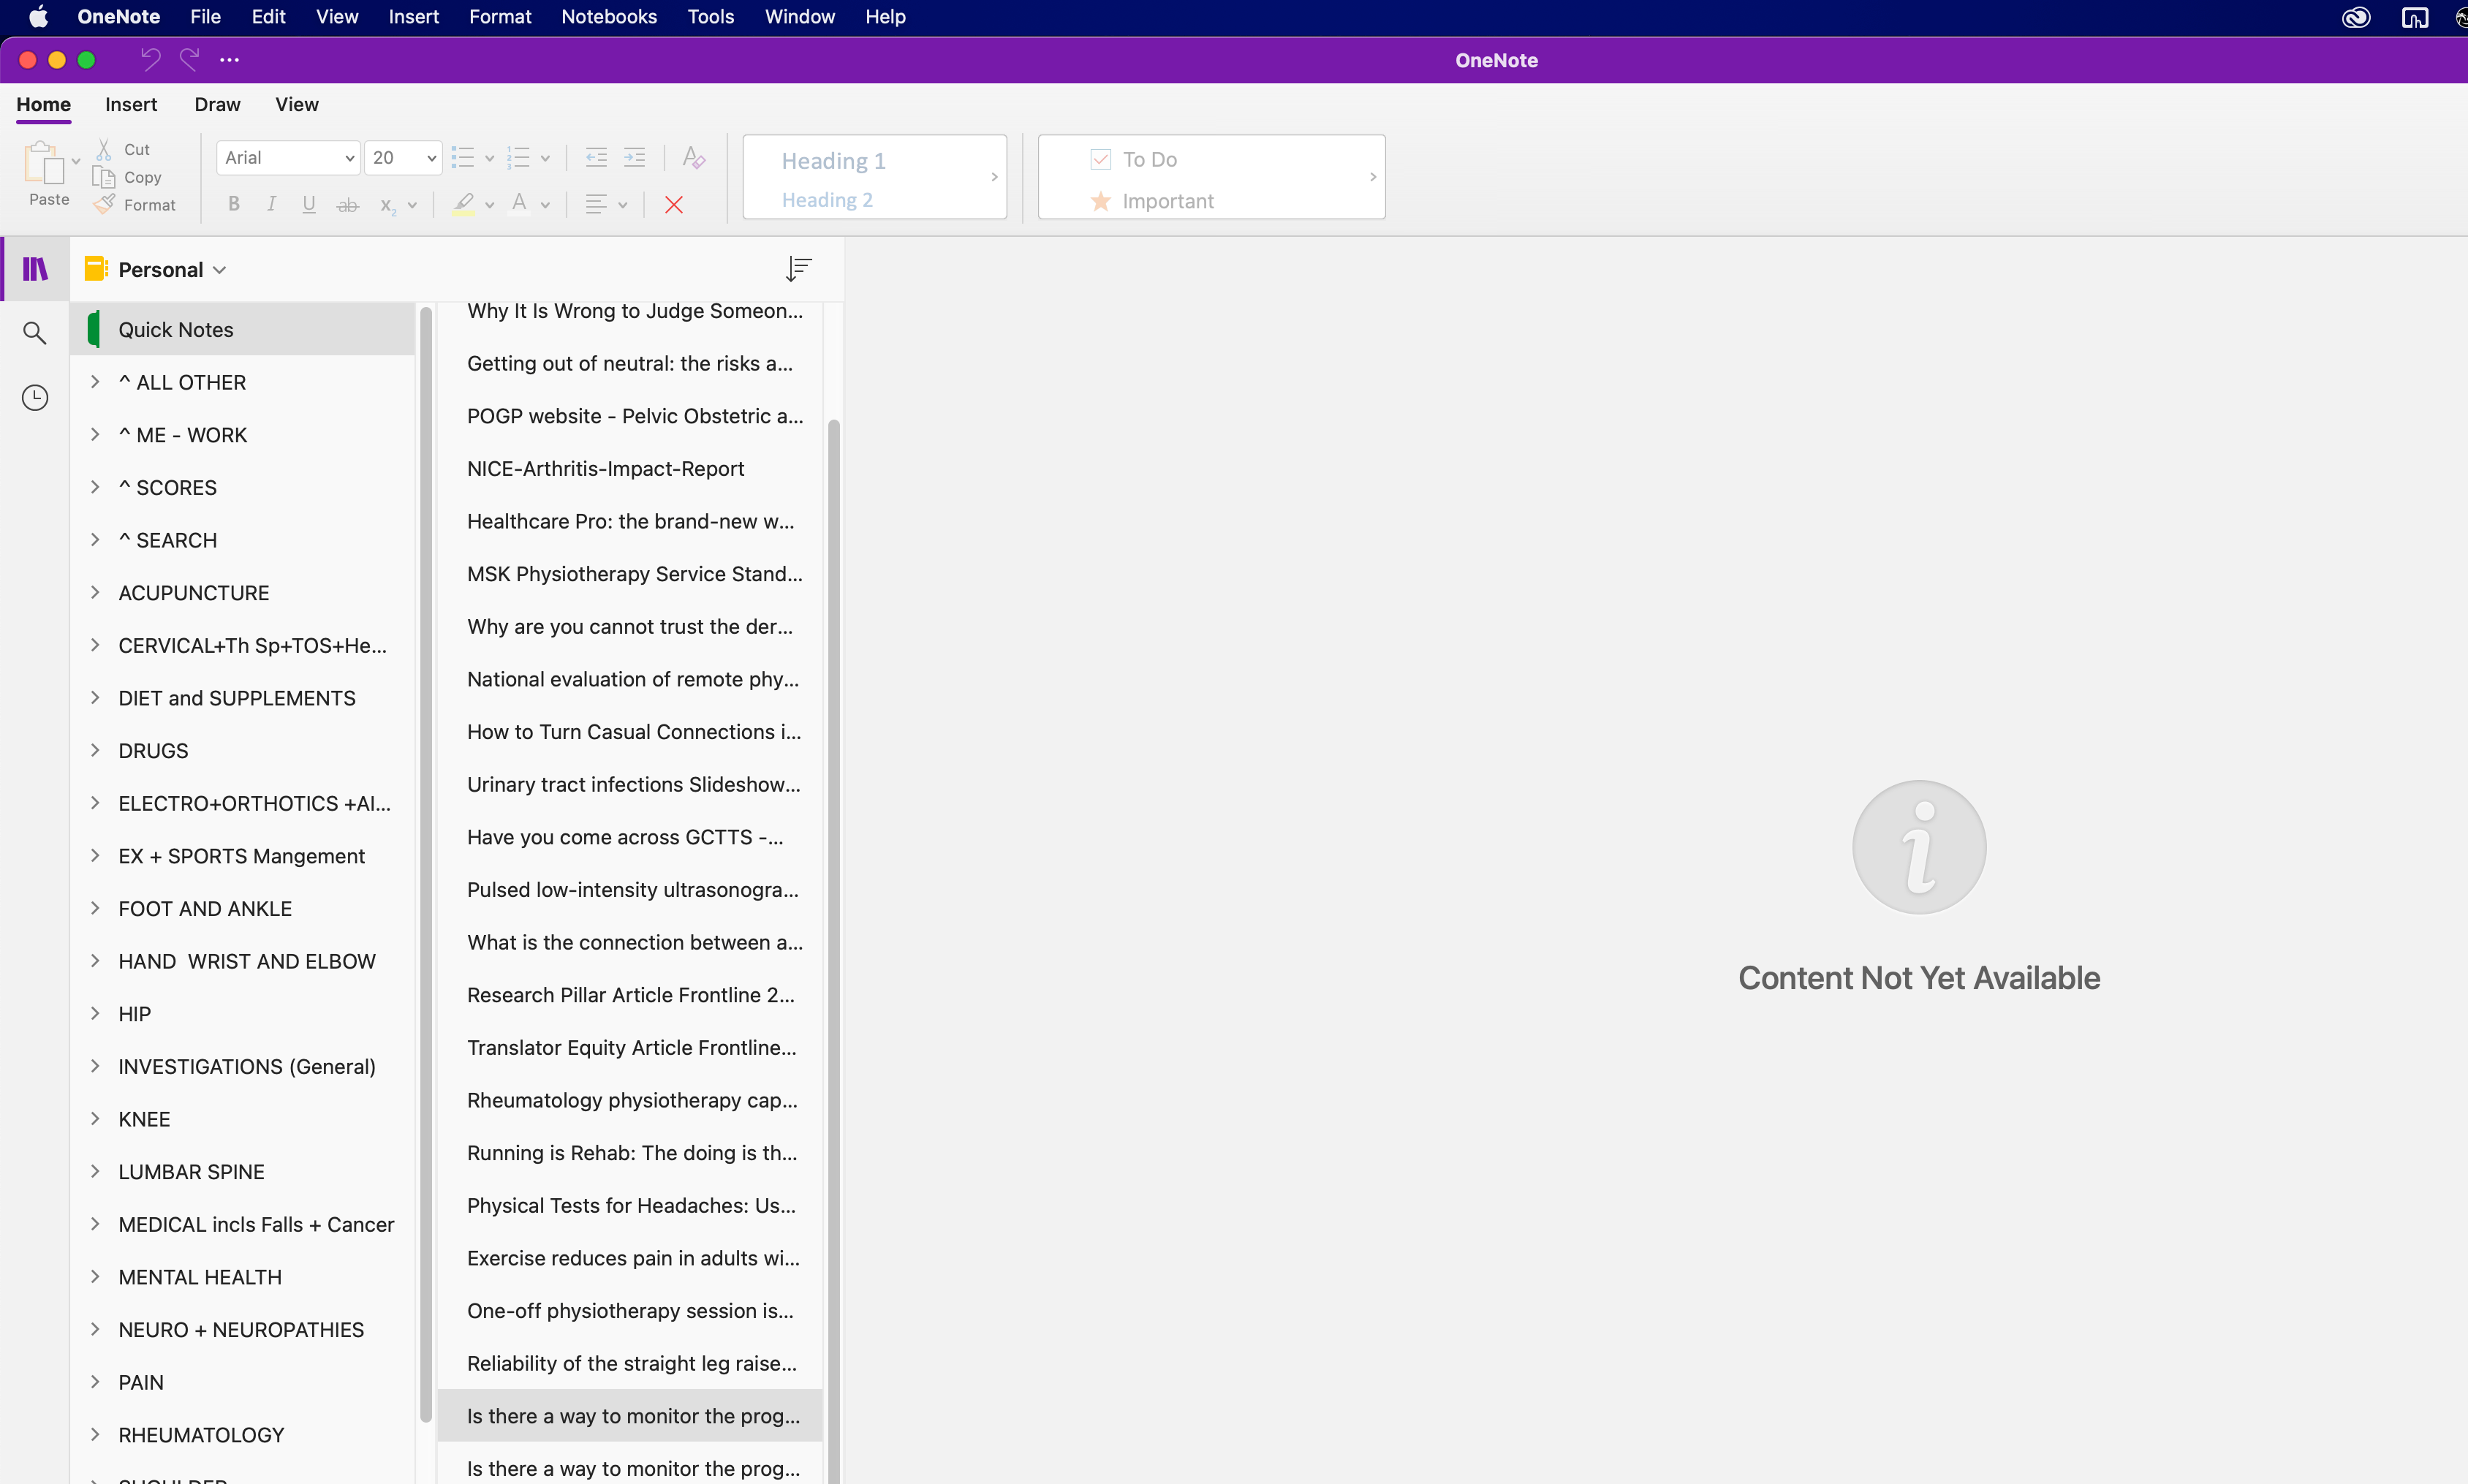The height and width of the screenshot is (1484, 2468).
Task: Select the Quick Notes section
Action: (x=242, y=329)
